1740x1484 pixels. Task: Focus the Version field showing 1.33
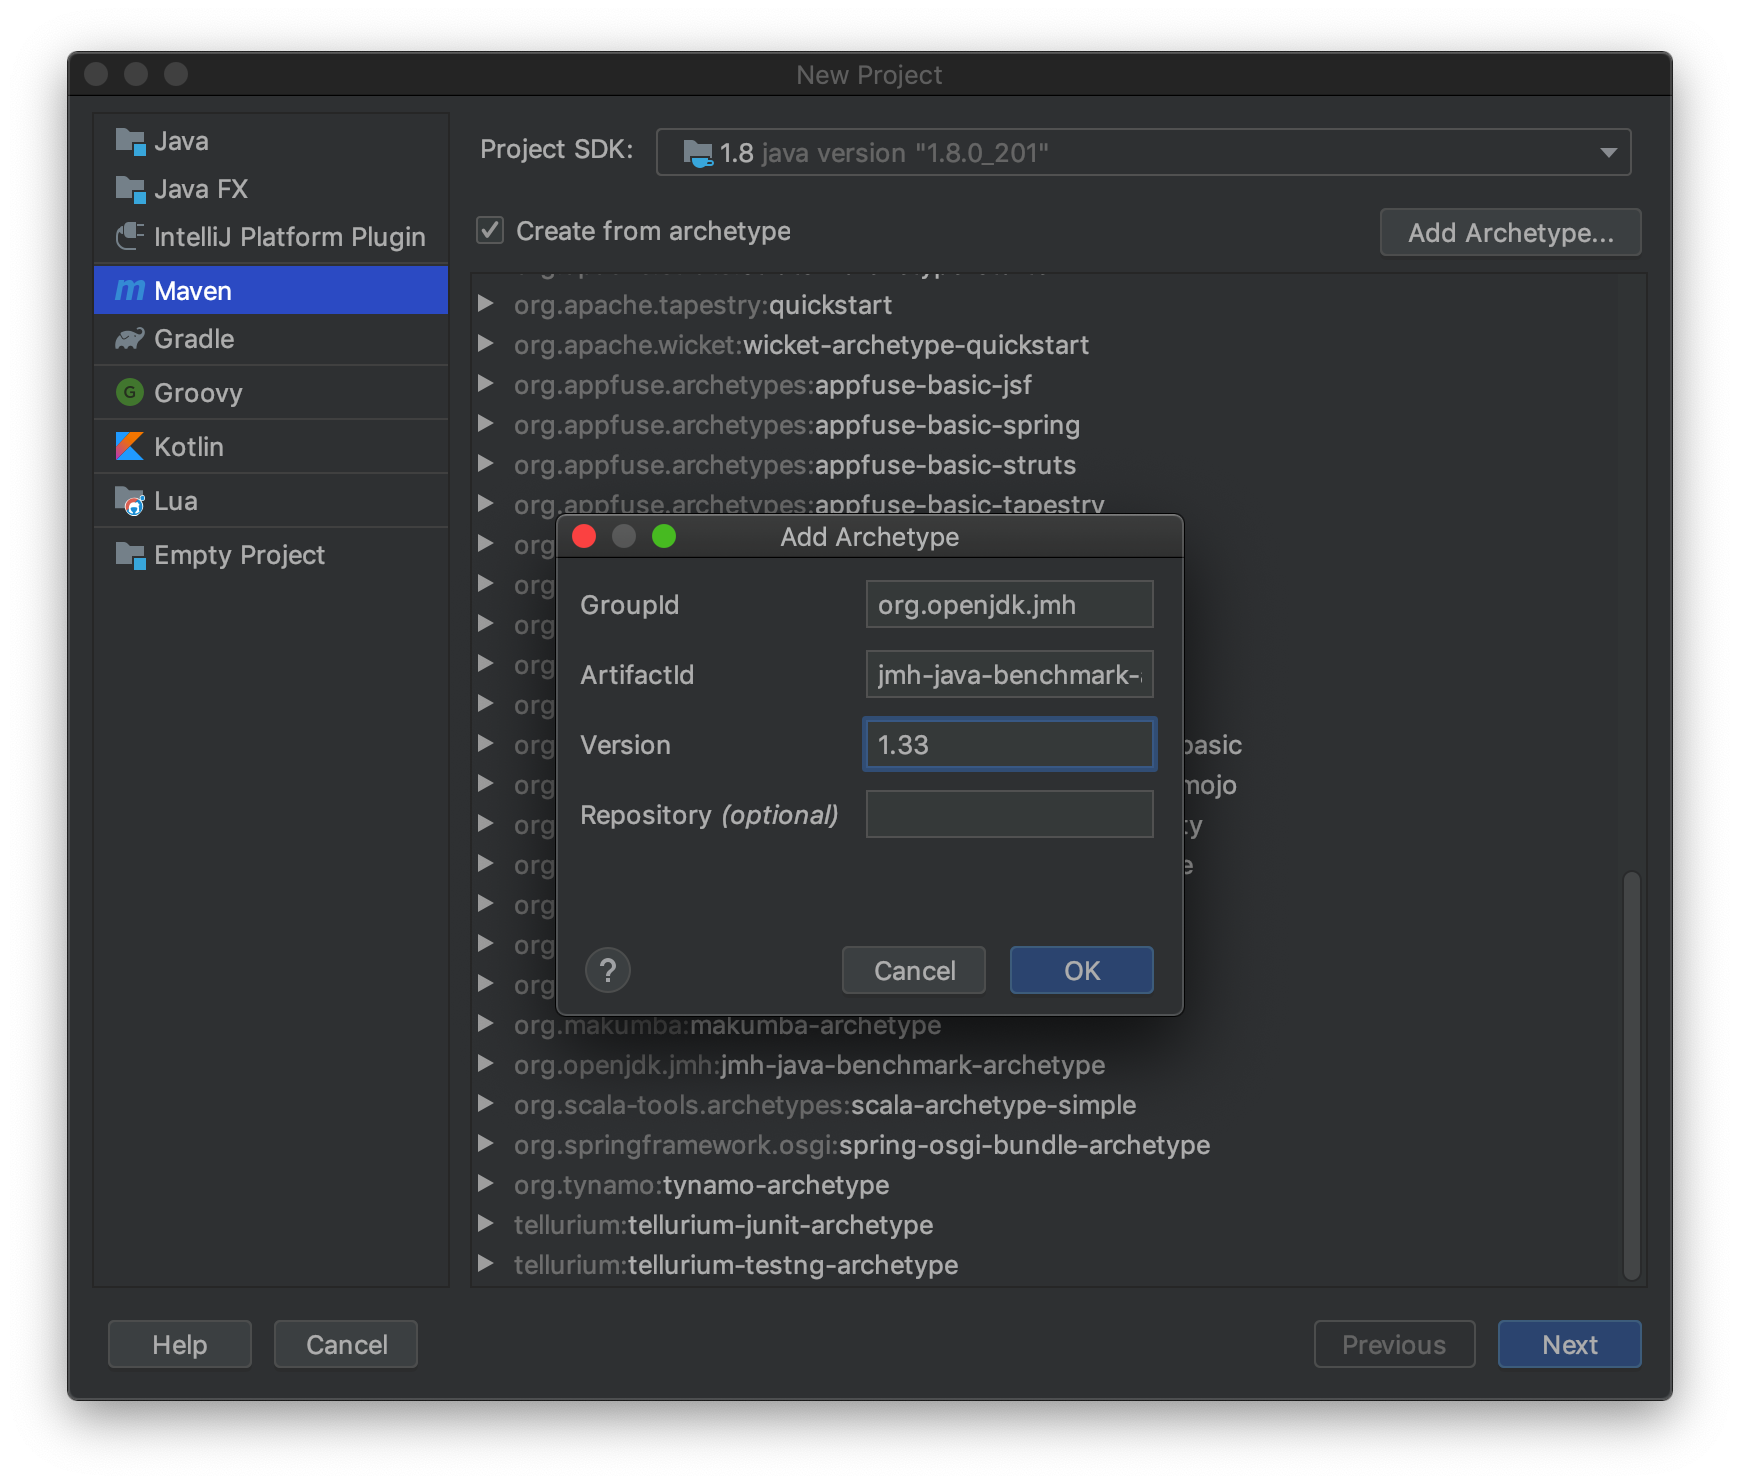[x=1009, y=744]
